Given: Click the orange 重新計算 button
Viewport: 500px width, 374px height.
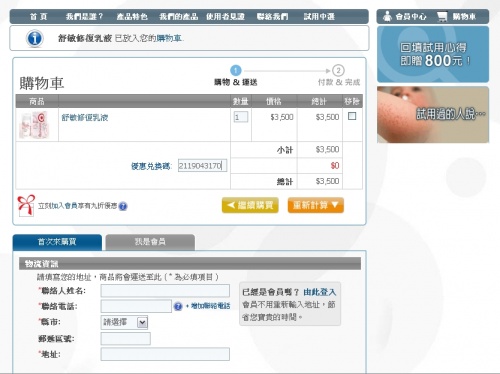Looking at the screenshot, I should point(316,205).
